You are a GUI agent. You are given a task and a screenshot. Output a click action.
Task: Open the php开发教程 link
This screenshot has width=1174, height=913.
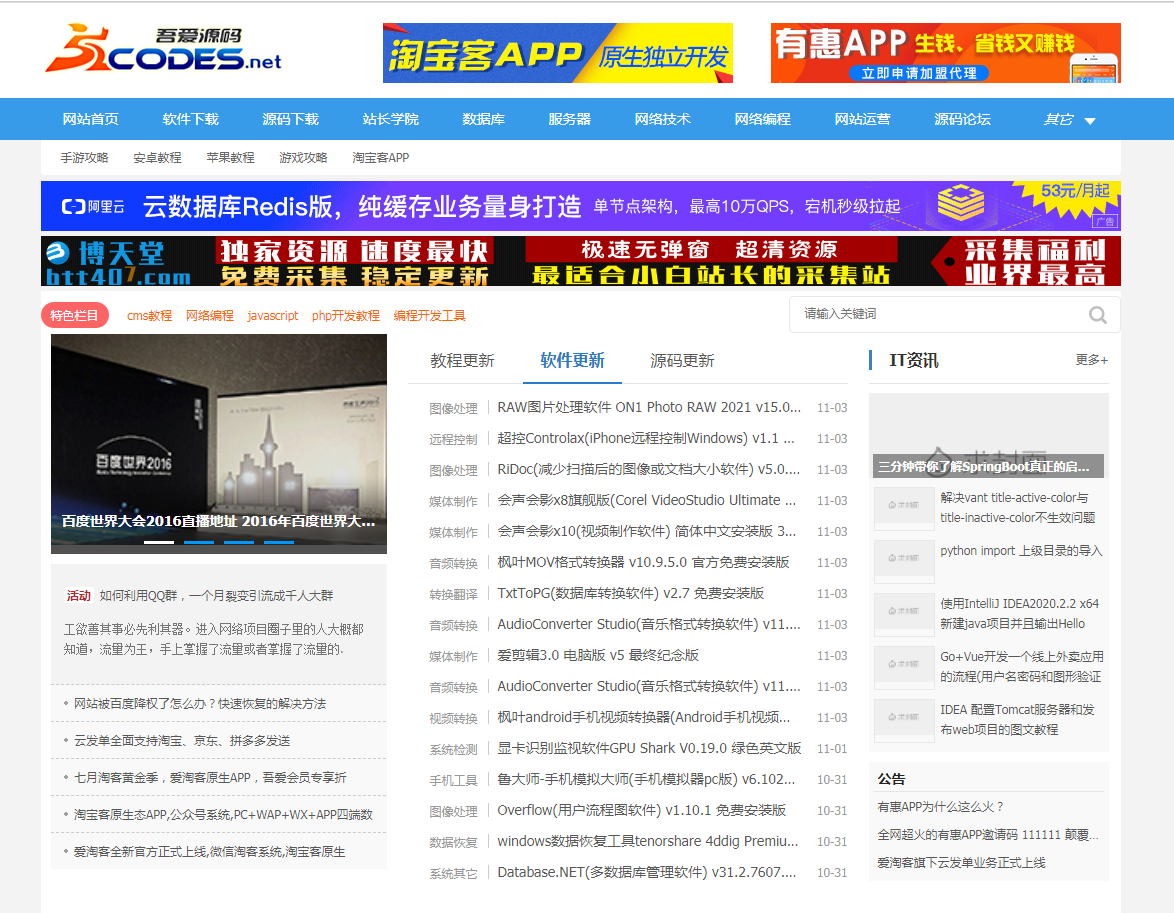click(345, 316)
